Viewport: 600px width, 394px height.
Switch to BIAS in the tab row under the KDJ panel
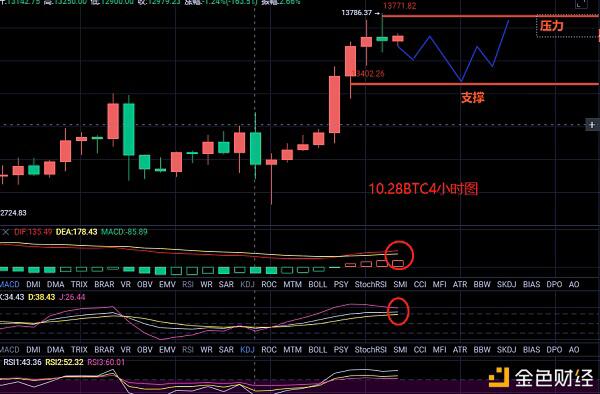click(532, 350)
